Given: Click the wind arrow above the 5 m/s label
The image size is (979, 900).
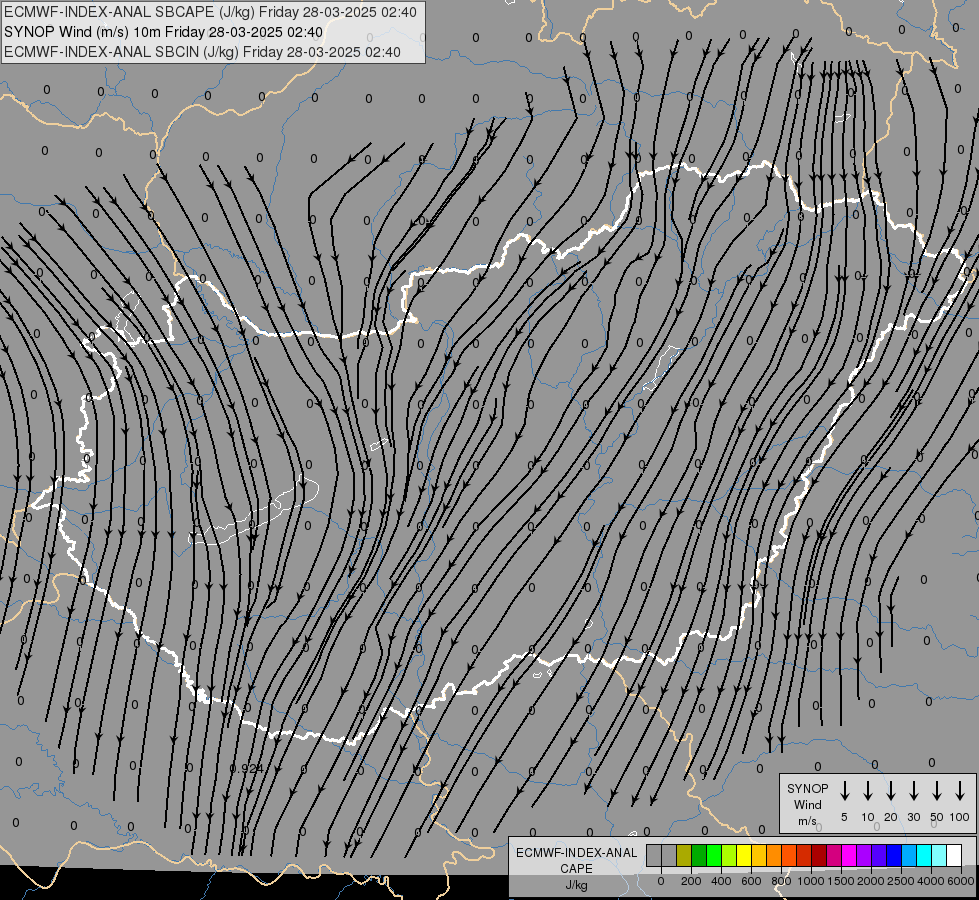Looking at the screenshot, I should point(845,791).
